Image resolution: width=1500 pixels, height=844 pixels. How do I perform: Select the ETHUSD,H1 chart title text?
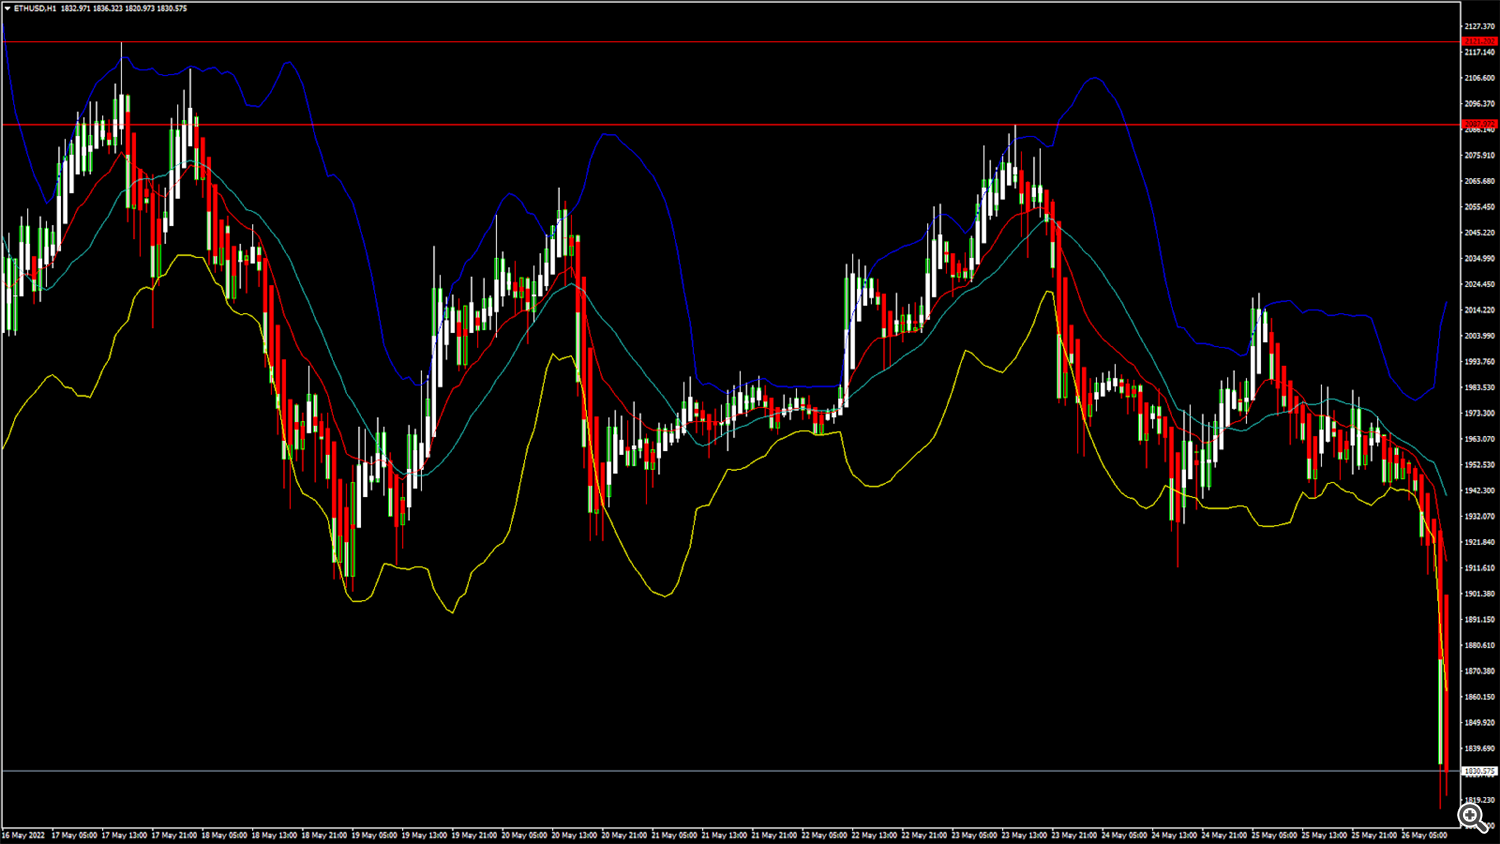[x=35, y=8]
